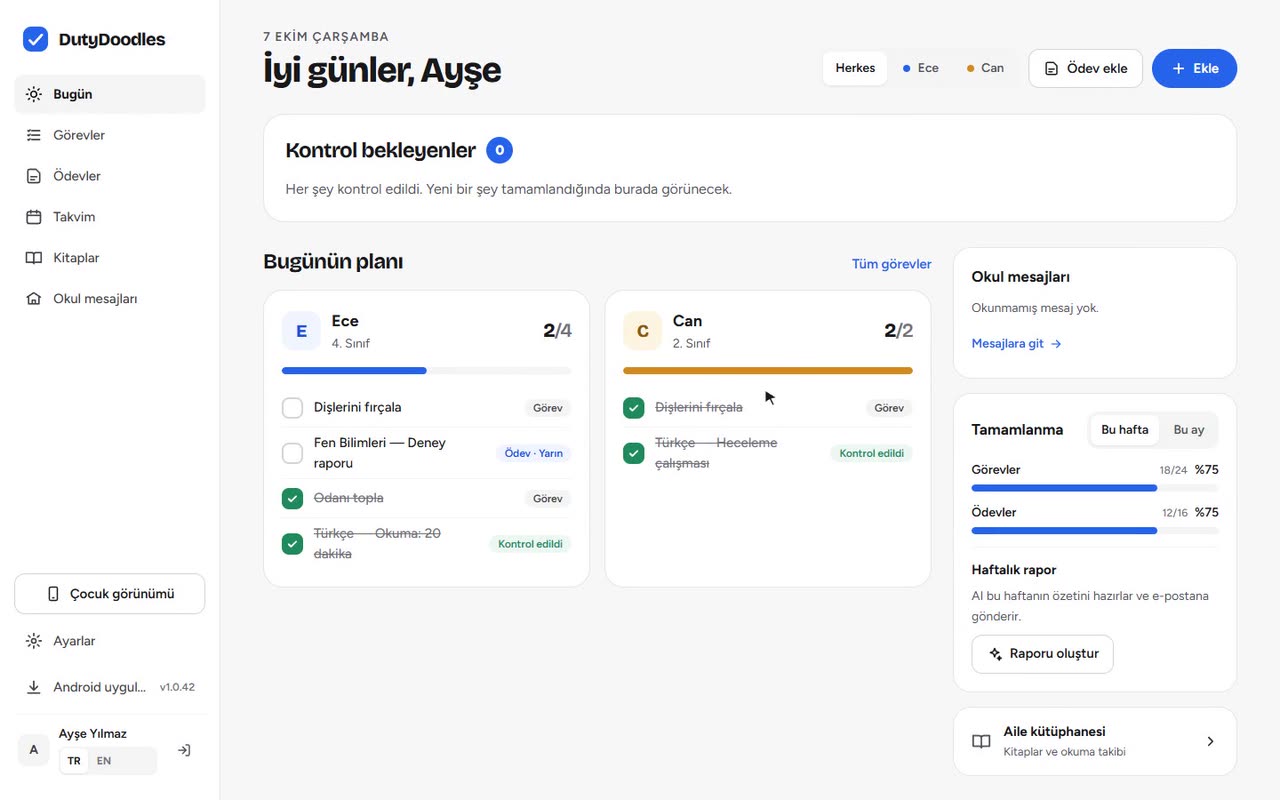Select the Bu ay tab
This screenshot has width=1280, height=800.
tap(1189, 430)
